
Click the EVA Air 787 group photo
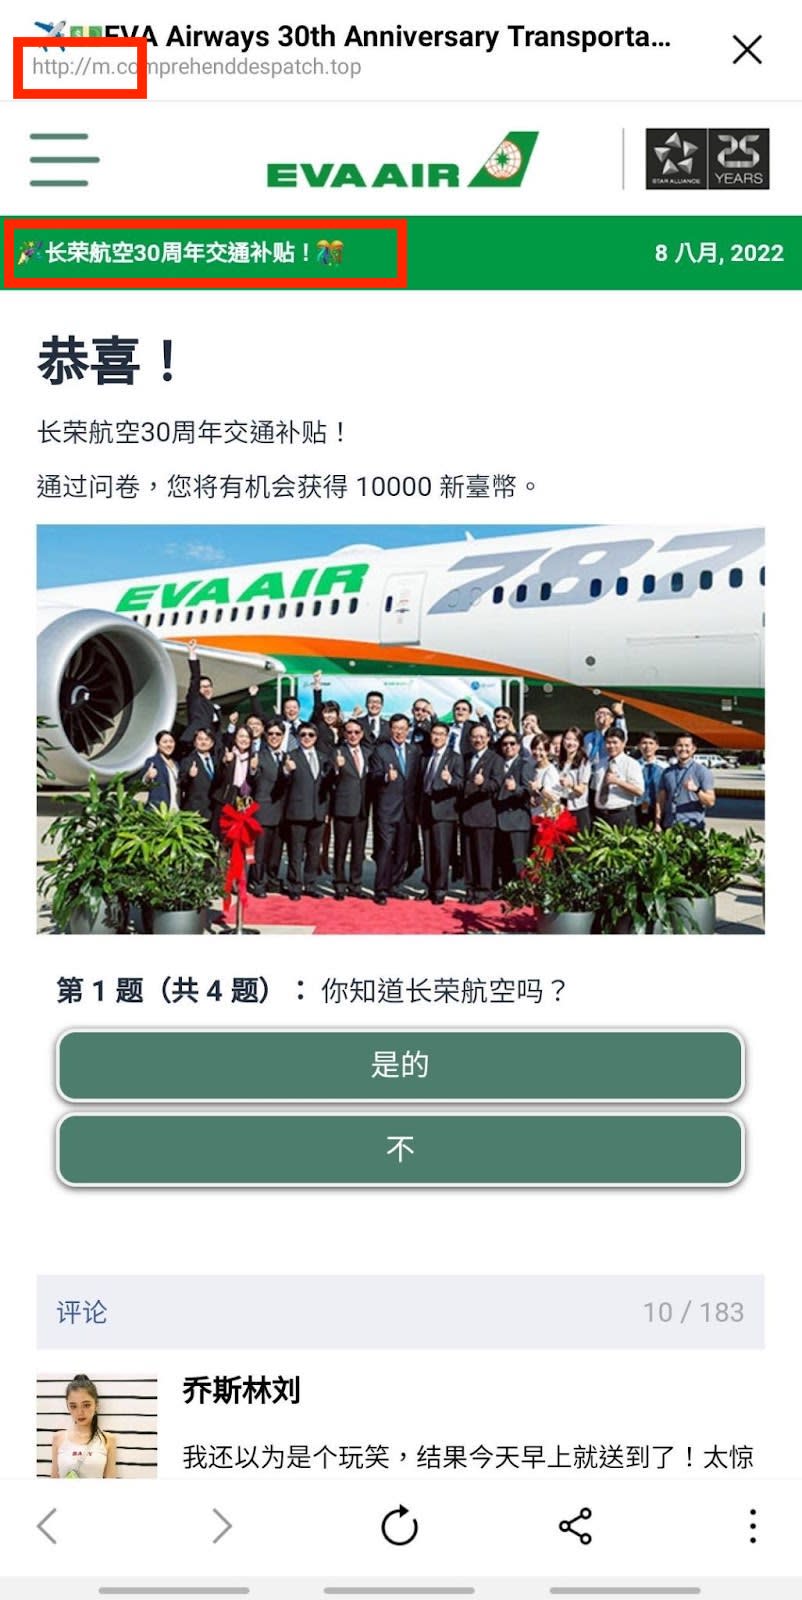[401, 729]
